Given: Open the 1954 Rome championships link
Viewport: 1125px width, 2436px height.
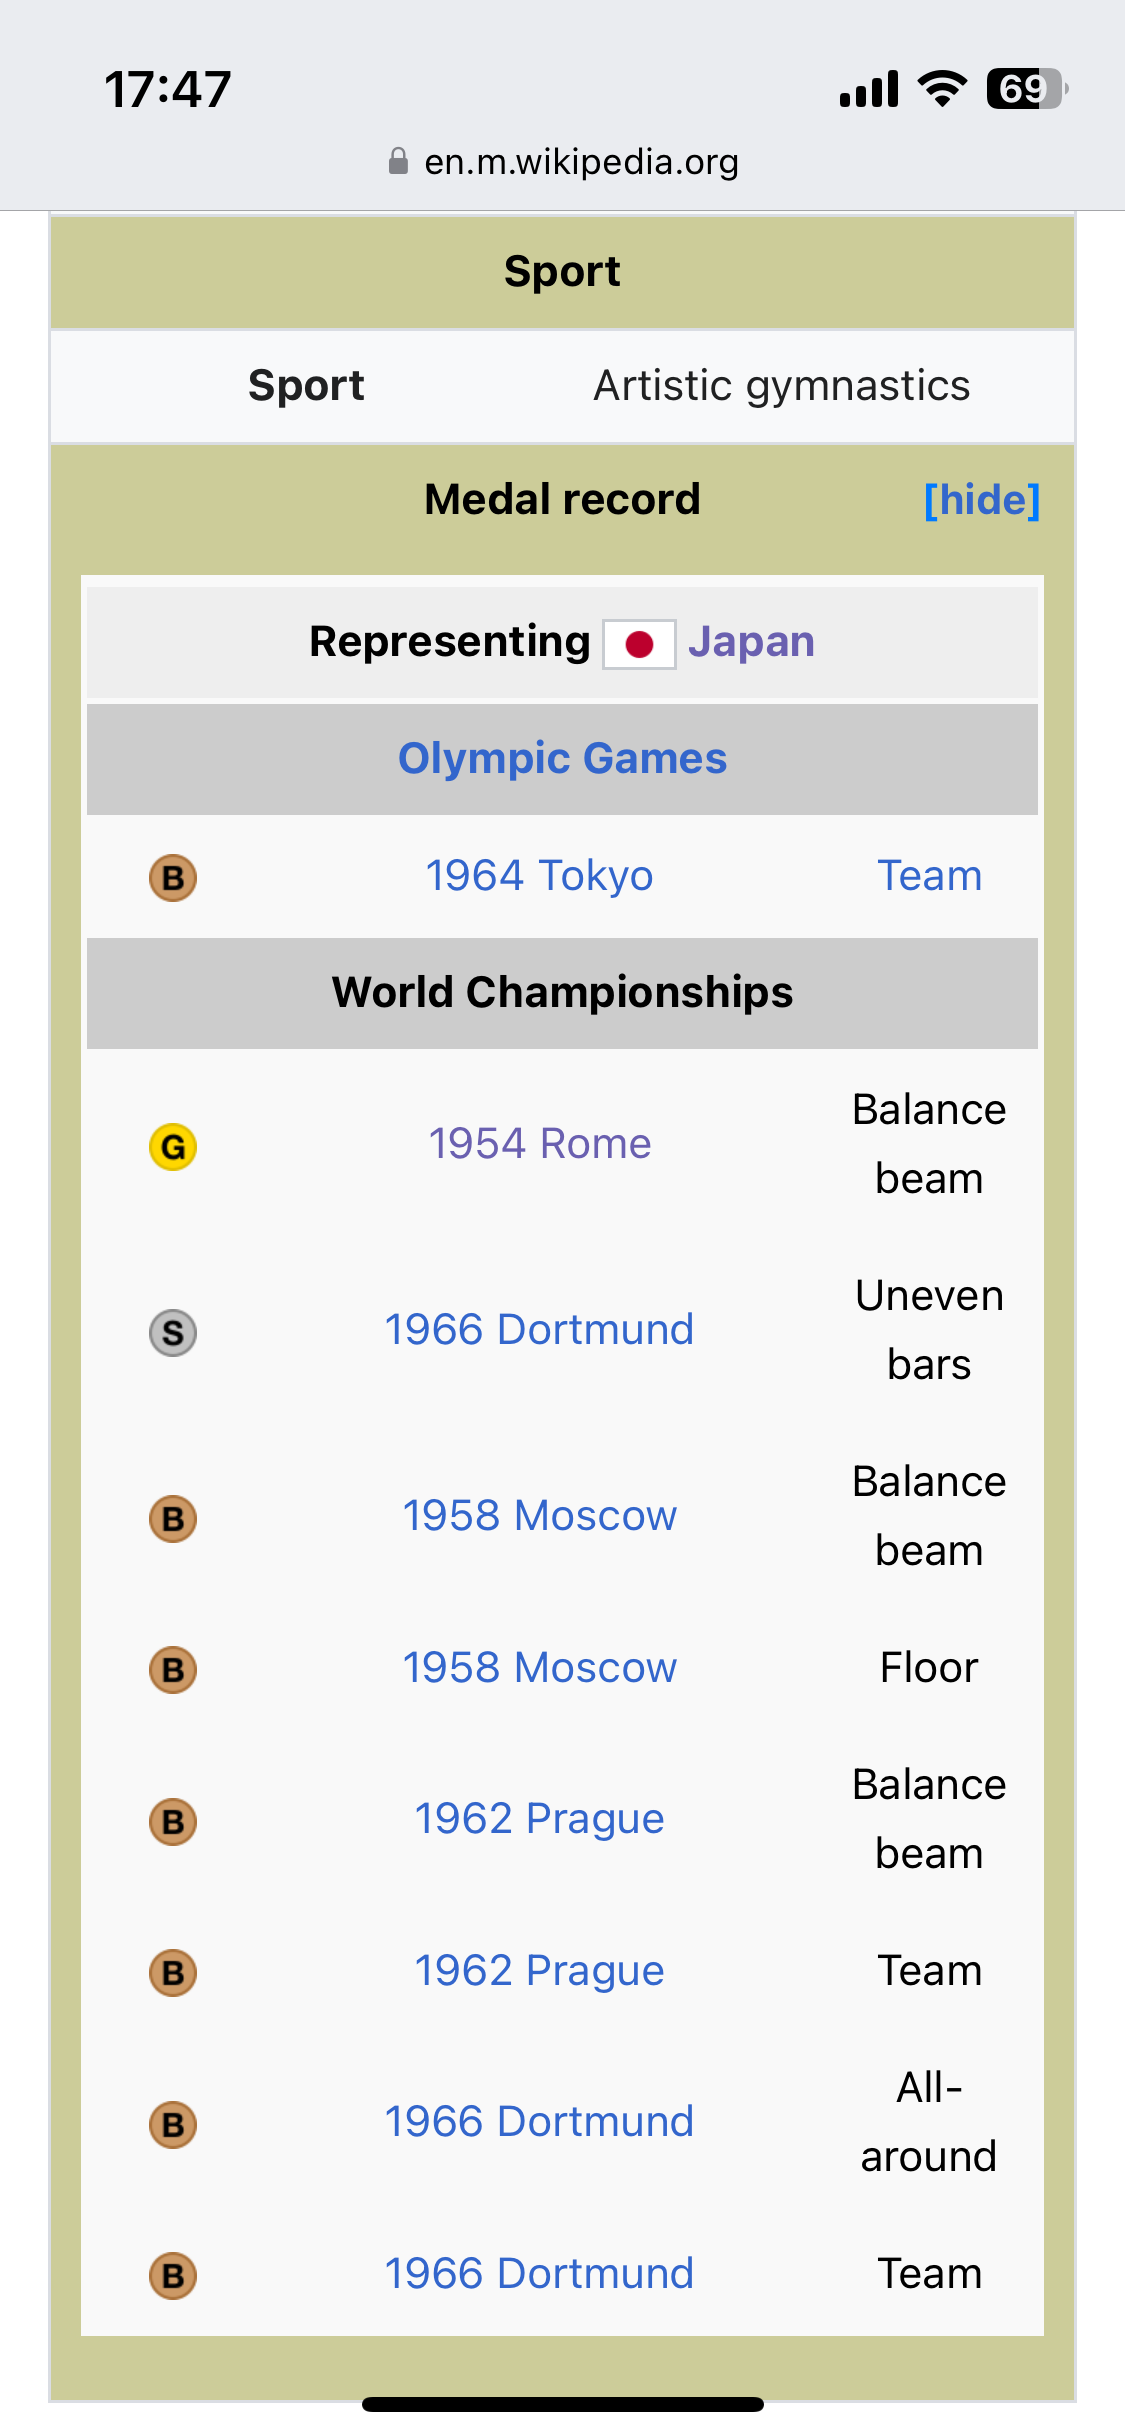Looking at the screenshot, I should 540,1144.
